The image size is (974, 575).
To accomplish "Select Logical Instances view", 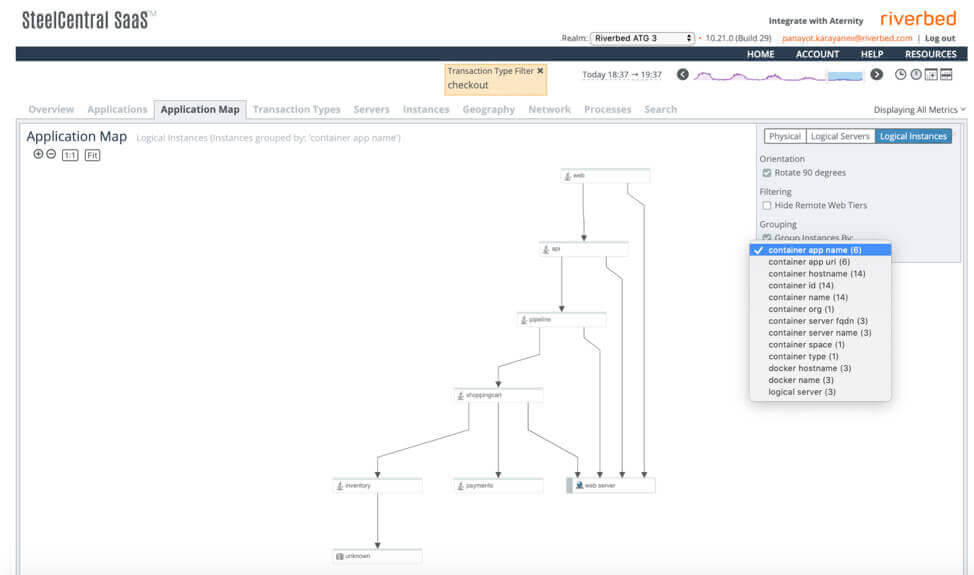I will [x=913, y=136].
